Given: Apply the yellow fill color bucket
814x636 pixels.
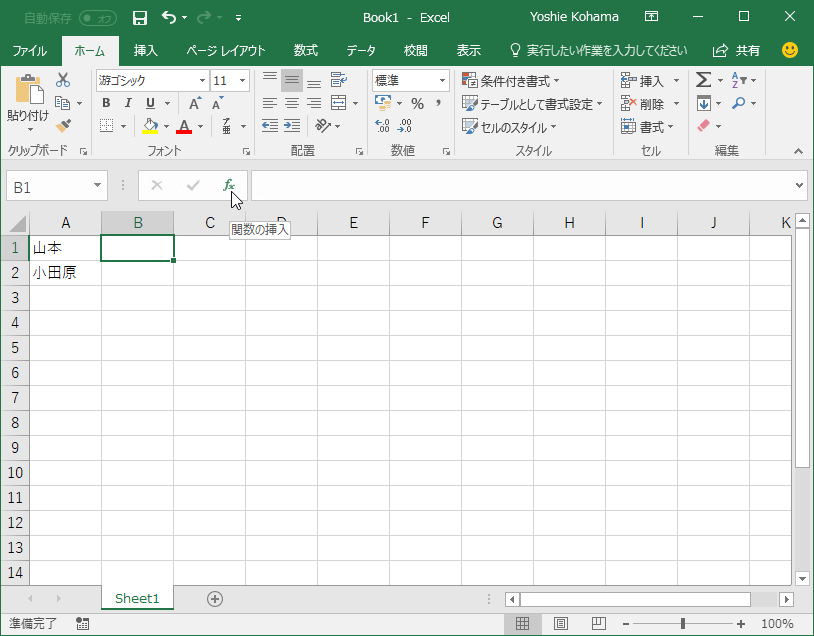Looking at the screenshot, I should (x=150, y=126).
